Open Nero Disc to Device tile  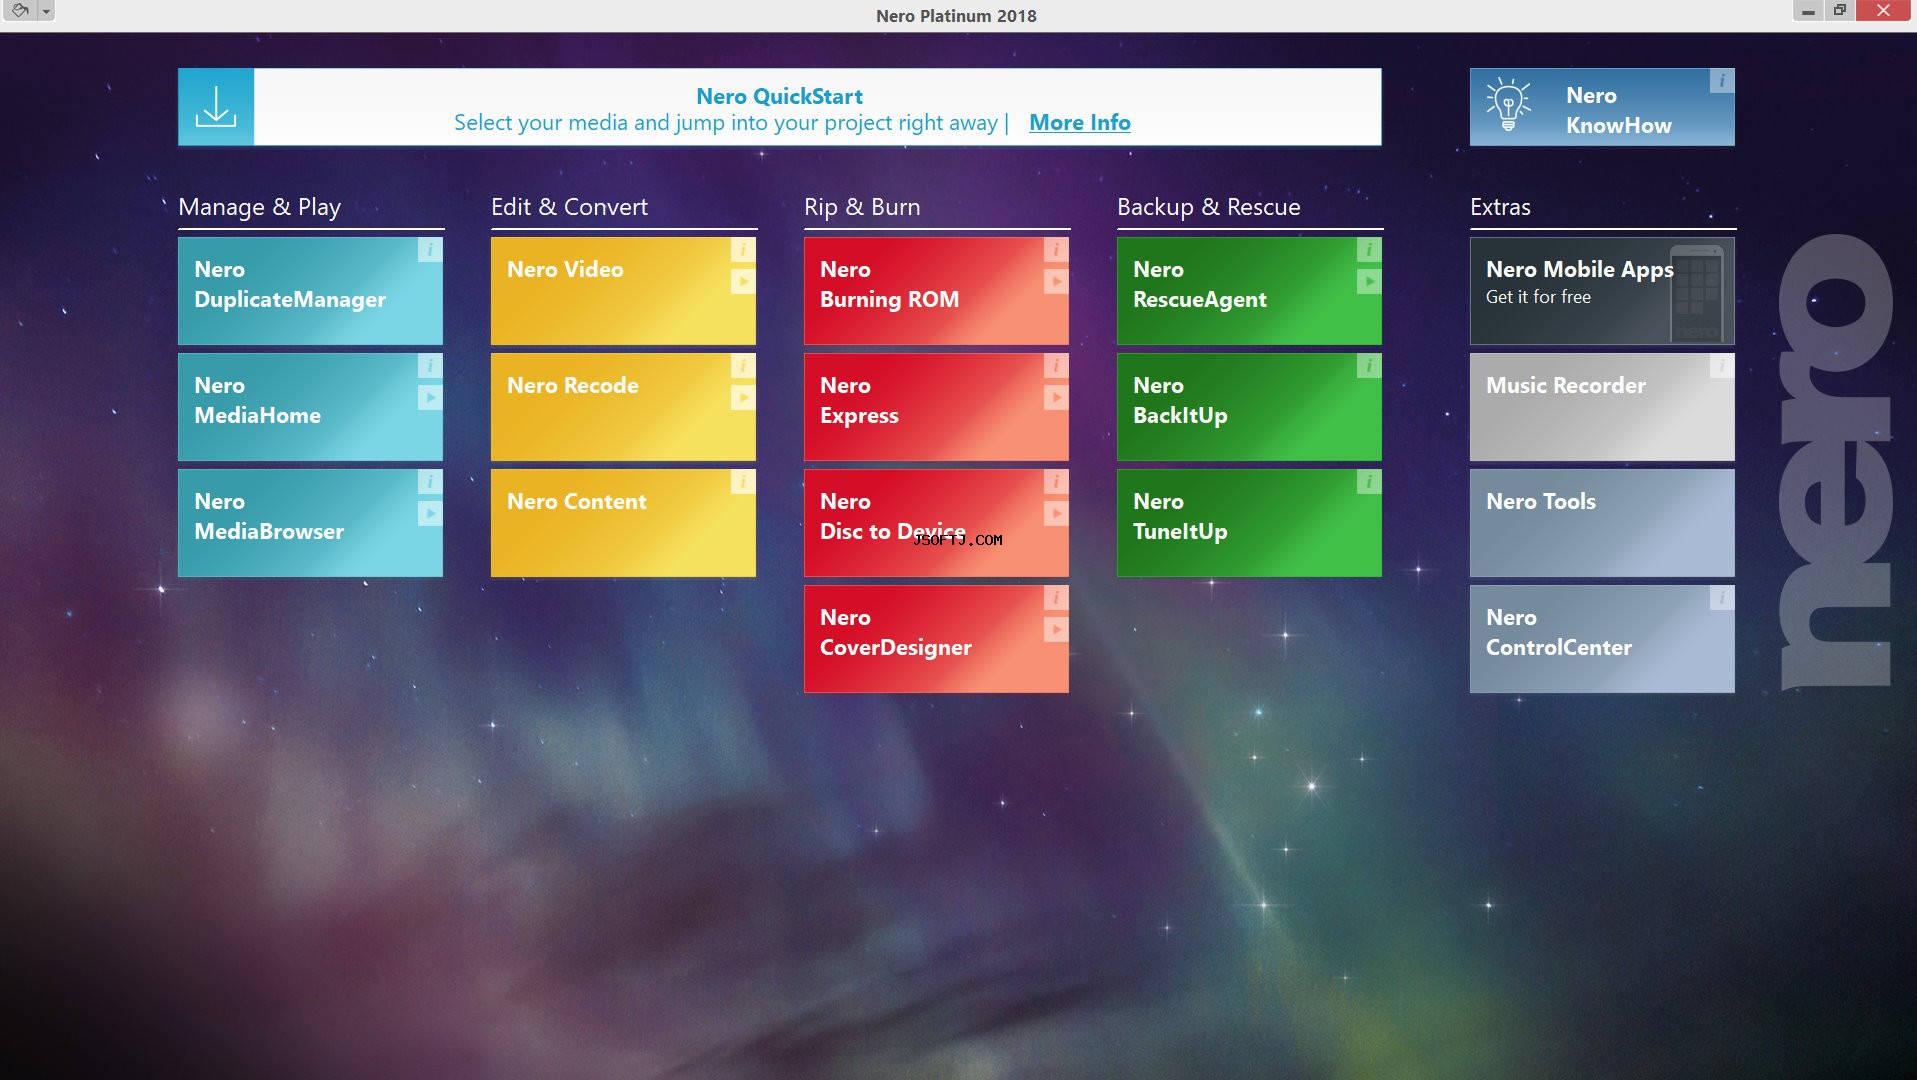pyautogui.click(x=936, y=523)
